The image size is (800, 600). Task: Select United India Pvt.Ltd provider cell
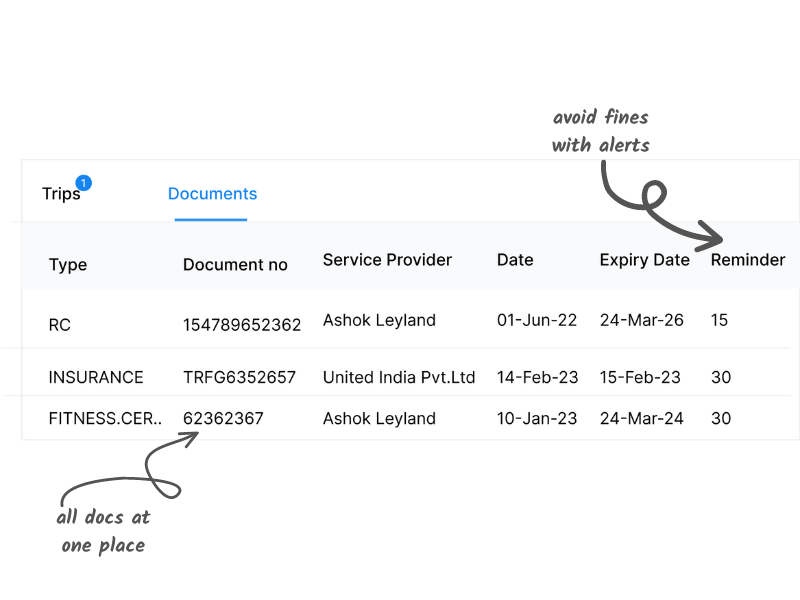pos(399,377)
